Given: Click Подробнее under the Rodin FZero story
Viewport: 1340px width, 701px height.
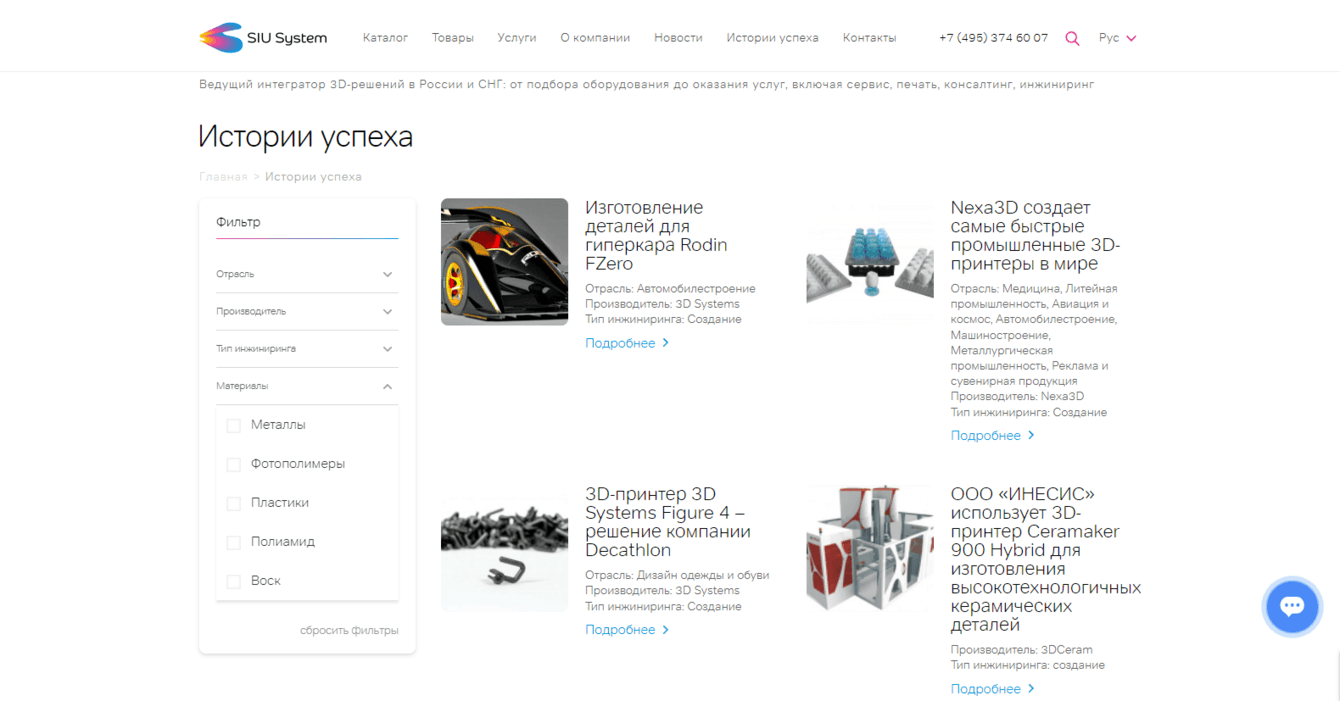Looking at the screenshot, I should tap(627, 343).
